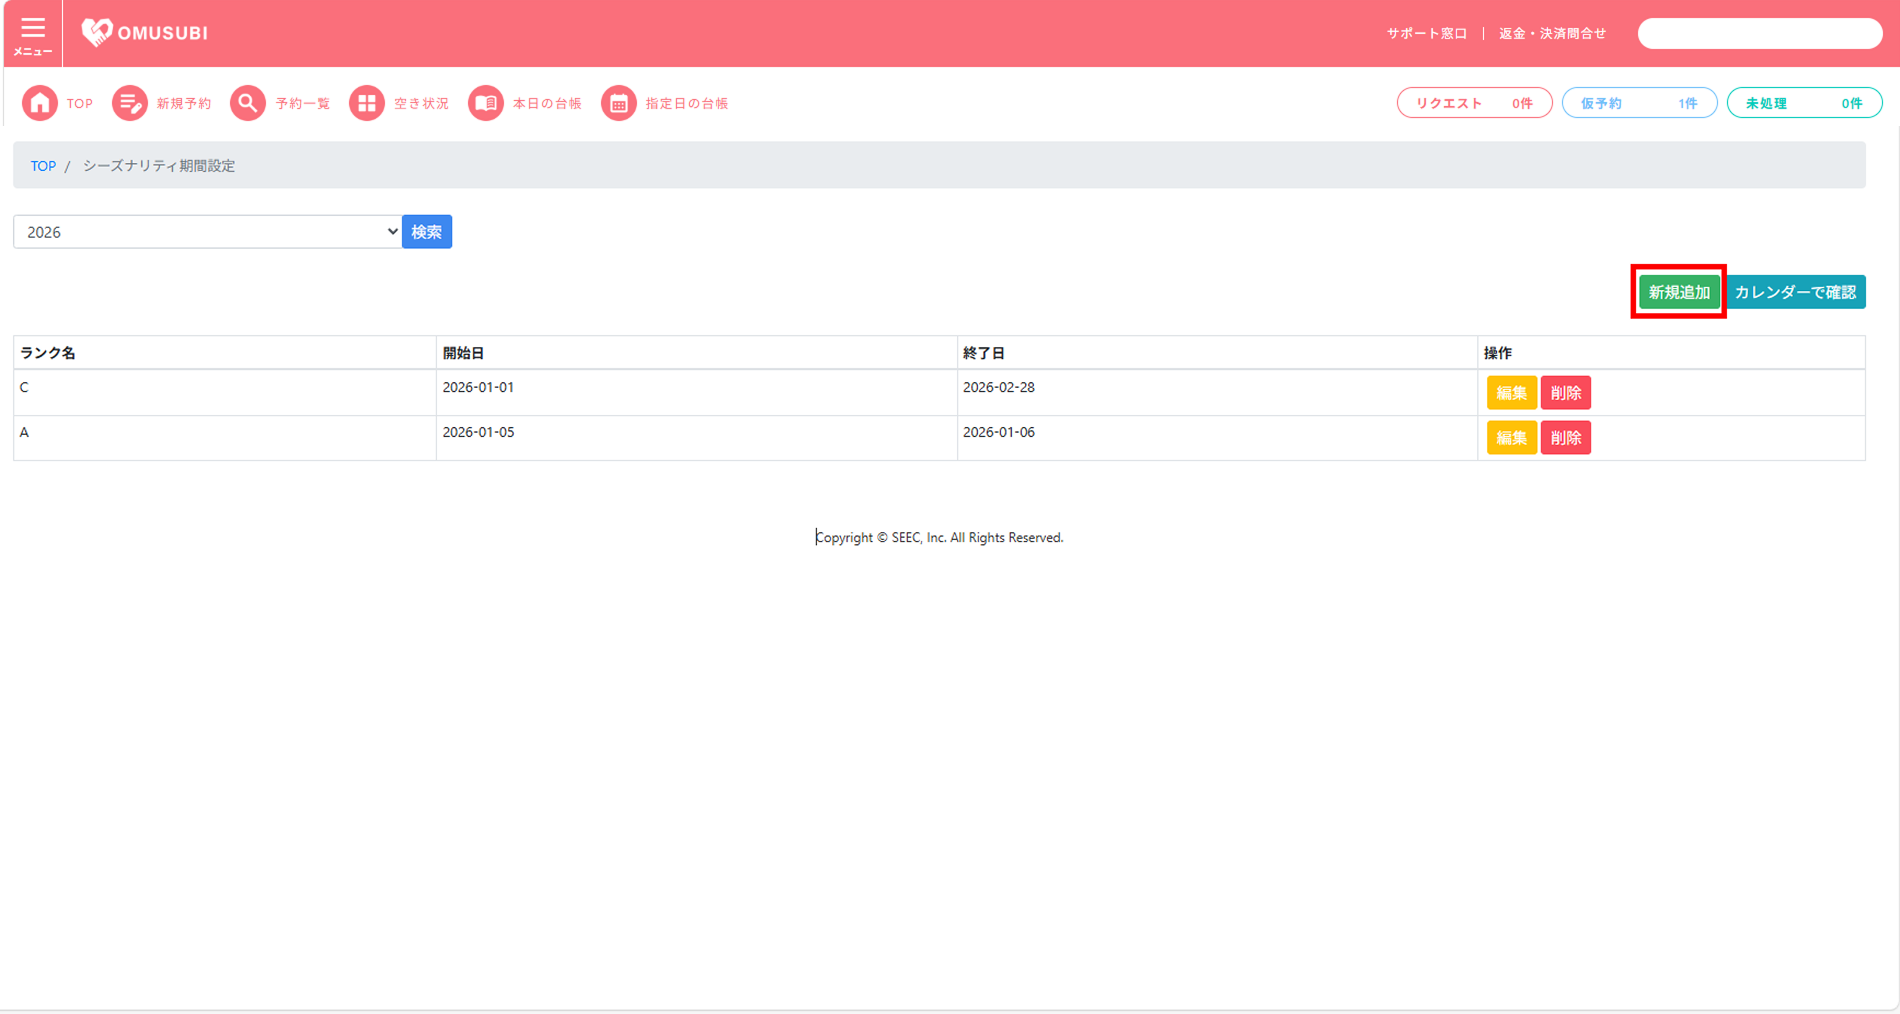1900x1014 pixels.
Task: Open the サポート窓口 link
Action: click(1427, 34)
